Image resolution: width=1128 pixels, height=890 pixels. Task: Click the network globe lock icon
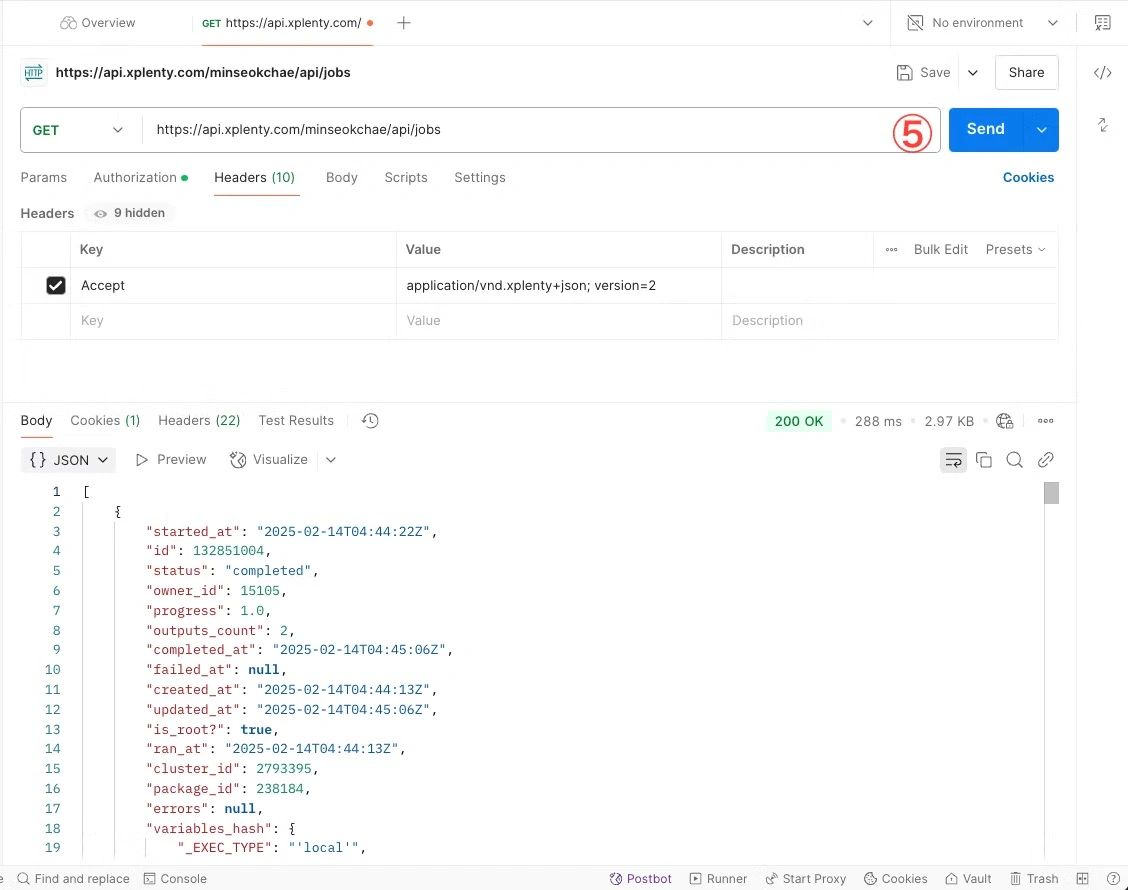click(1004, 421)
